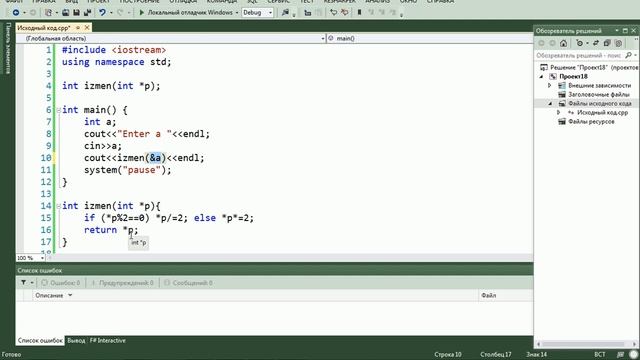Viewport: 640px width, 360px height.
Task: Place cursor on line 11 system("pause")
Action: tap(128, 170)
